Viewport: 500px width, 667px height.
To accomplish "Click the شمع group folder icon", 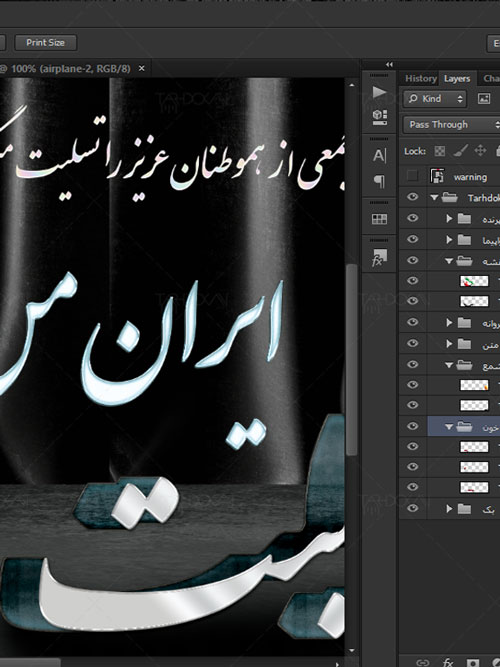I will point(464,365).
